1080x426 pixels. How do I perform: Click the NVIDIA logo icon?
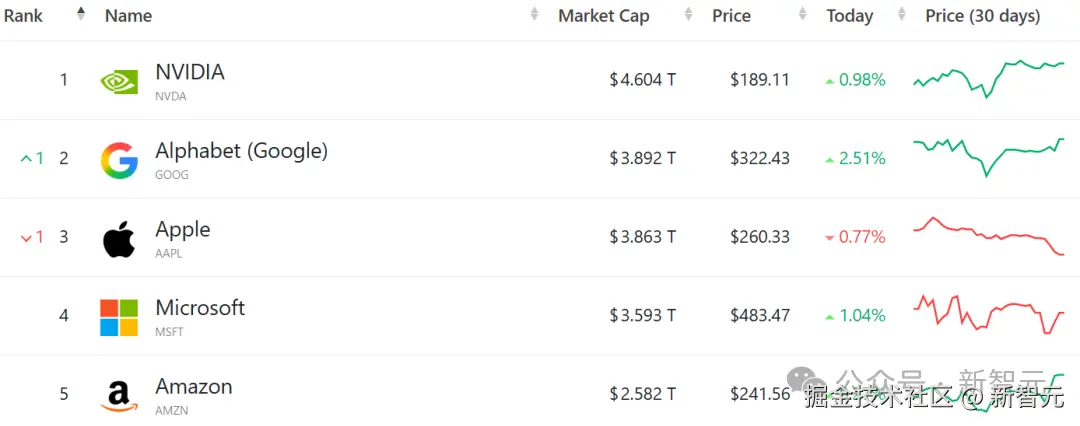point(119,82)
